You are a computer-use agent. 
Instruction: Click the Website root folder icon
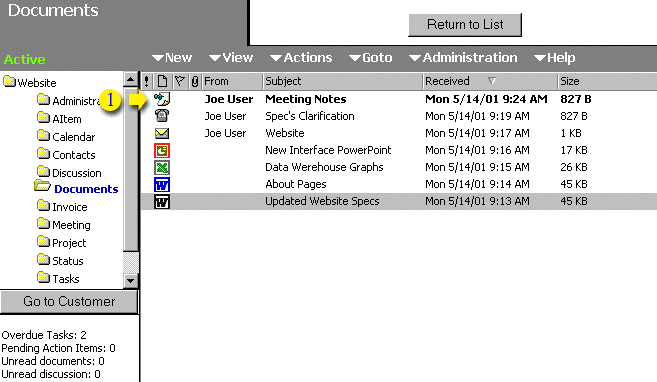tap(9, 81)
